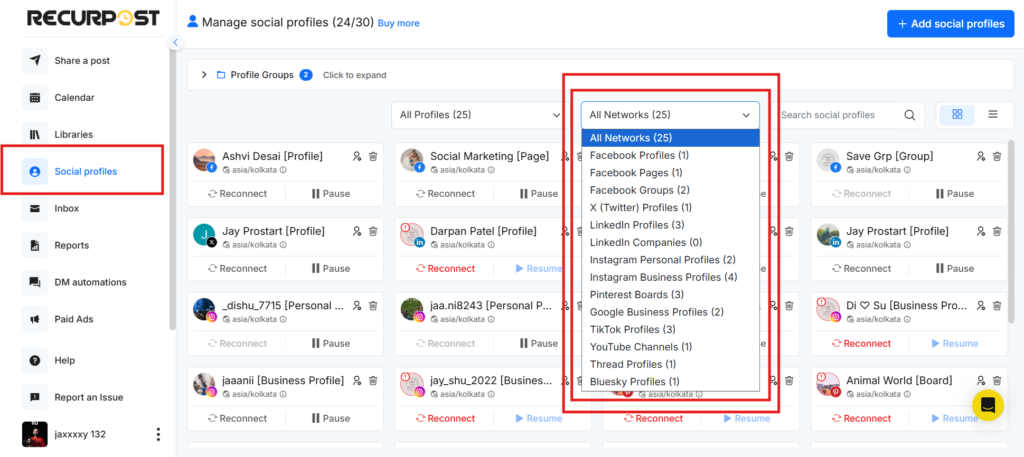Choose LinkedIn Profiles (3) option
Viewport: 1024px width, 457px height.
pyautogui.click(x=670, y=225)
